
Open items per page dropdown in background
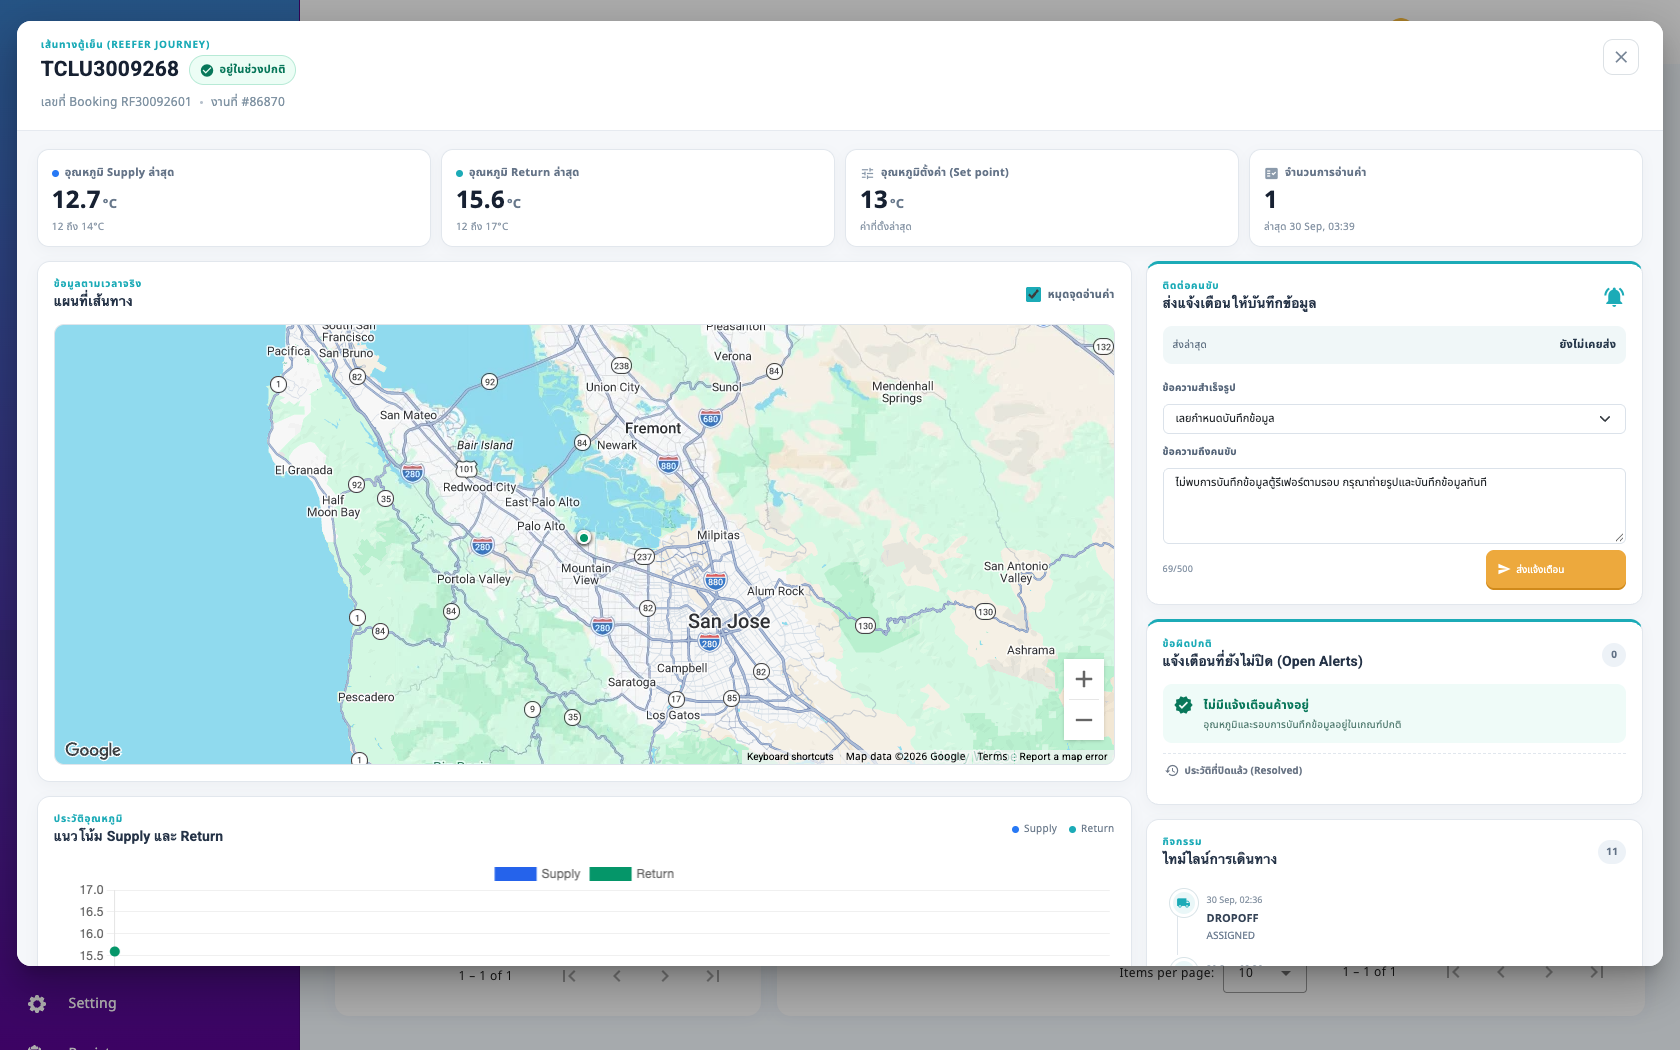(1265, 973)
